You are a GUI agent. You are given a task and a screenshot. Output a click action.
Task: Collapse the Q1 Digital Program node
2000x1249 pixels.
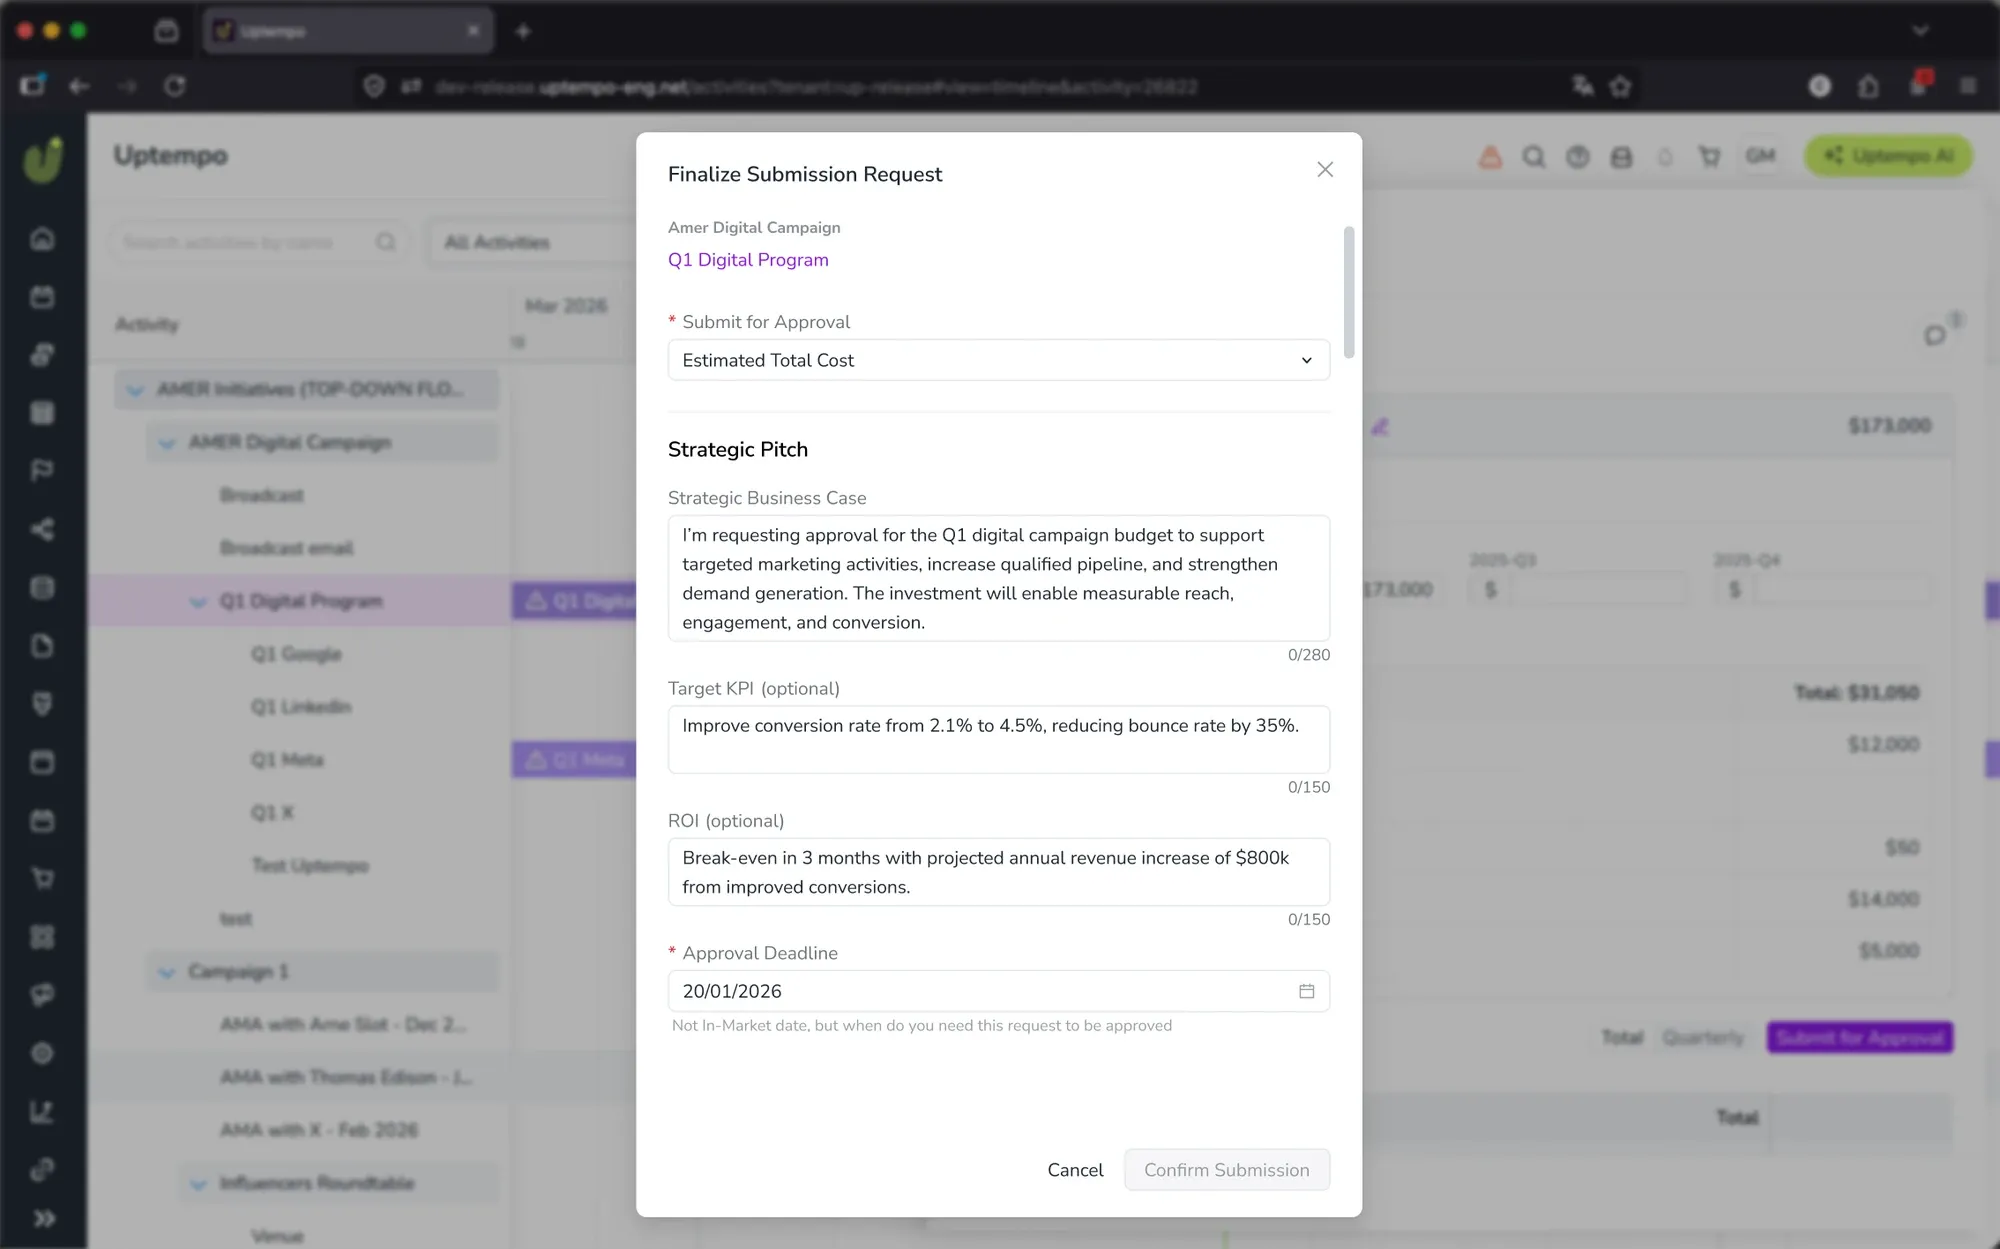click(198, 602)
